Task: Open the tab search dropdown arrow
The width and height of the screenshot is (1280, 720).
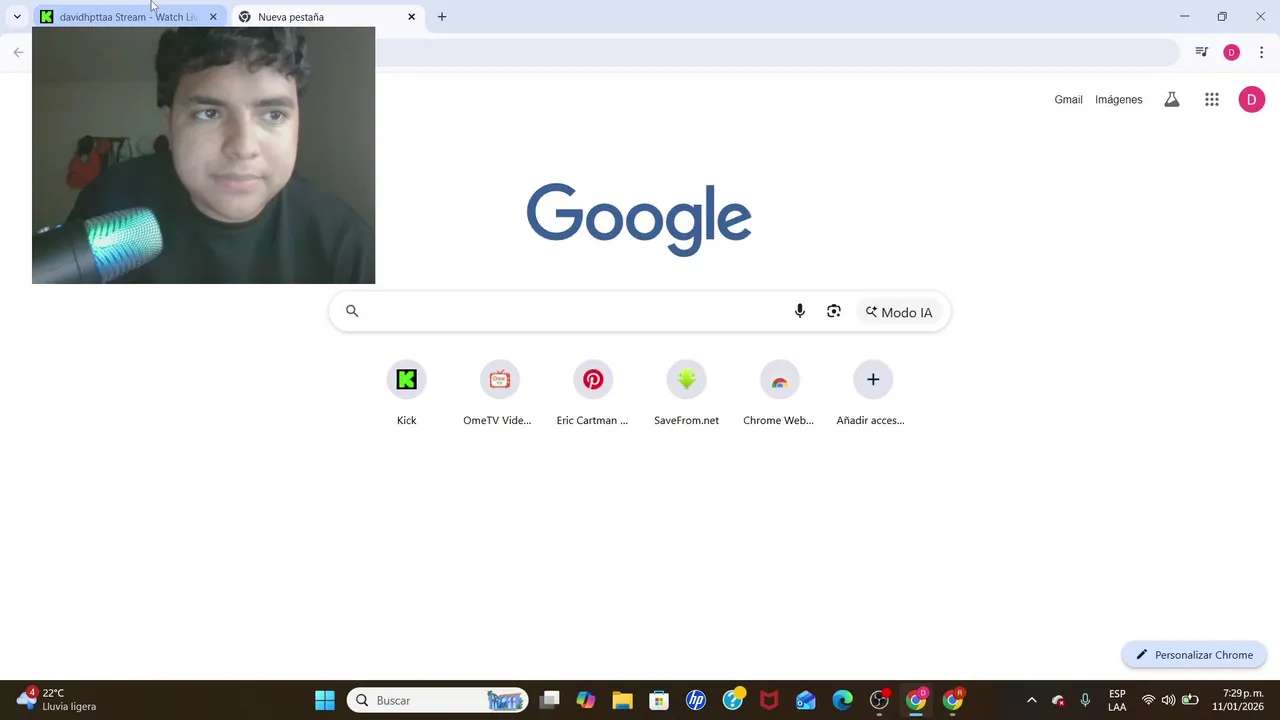Action: 17,16
